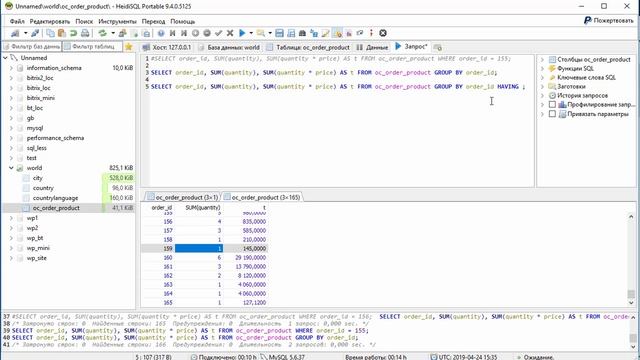This screenshot has height=360, width=640.
Task: Expand the information_schema database node
Action: click(11, 68)
